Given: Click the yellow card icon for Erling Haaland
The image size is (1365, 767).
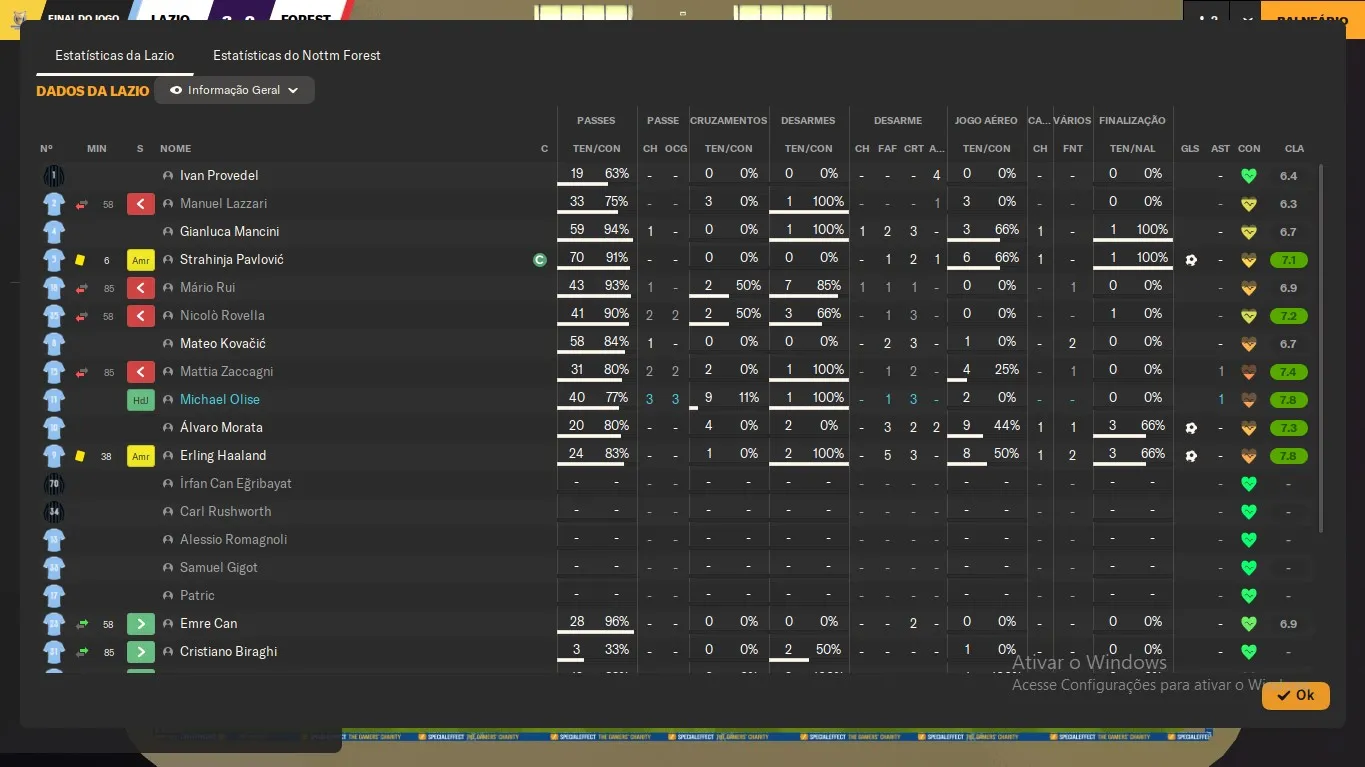Looking at the screenshot, I should (x=80, y=456).
